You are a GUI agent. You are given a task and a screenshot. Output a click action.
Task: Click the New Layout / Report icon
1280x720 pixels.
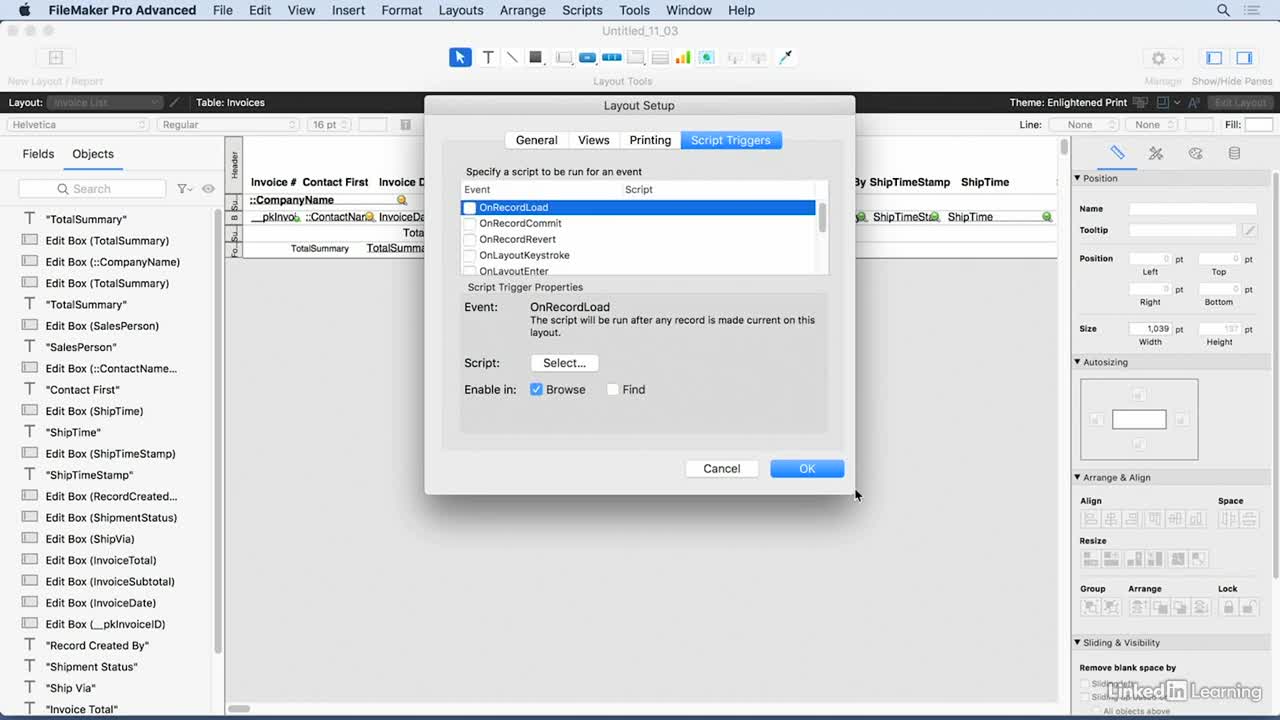(x=56, y=58)
